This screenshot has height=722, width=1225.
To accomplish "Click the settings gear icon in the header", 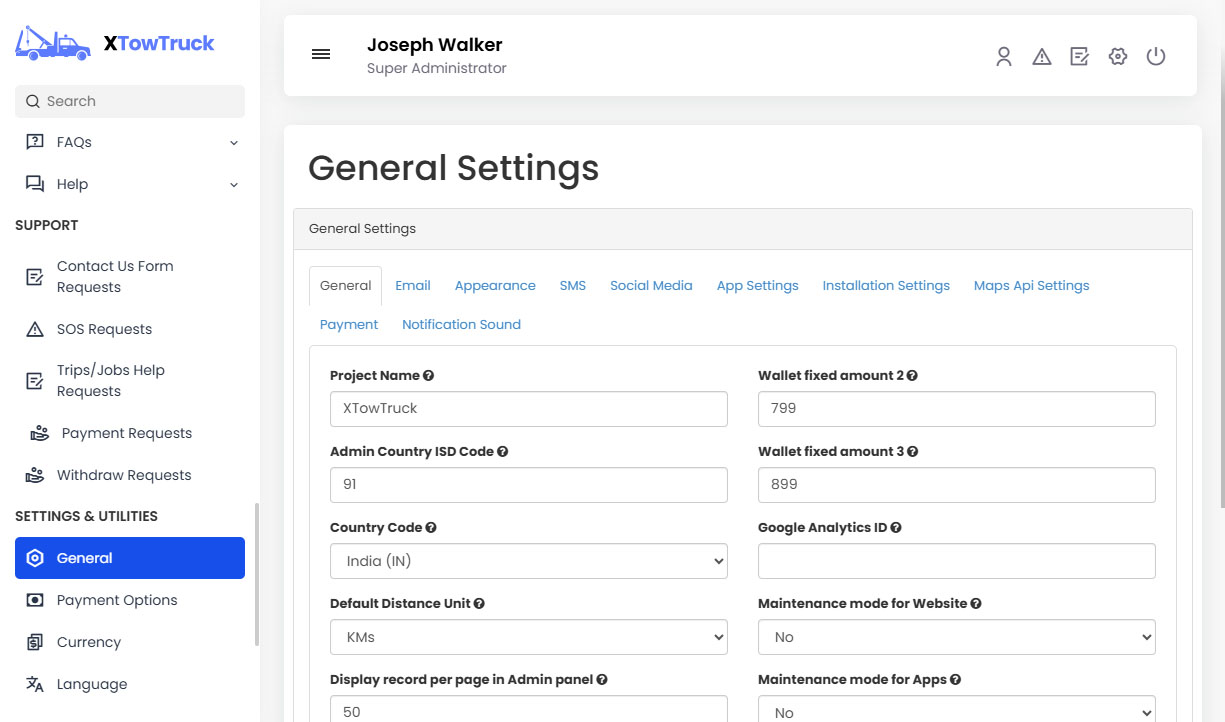I will pos(1117,57).
